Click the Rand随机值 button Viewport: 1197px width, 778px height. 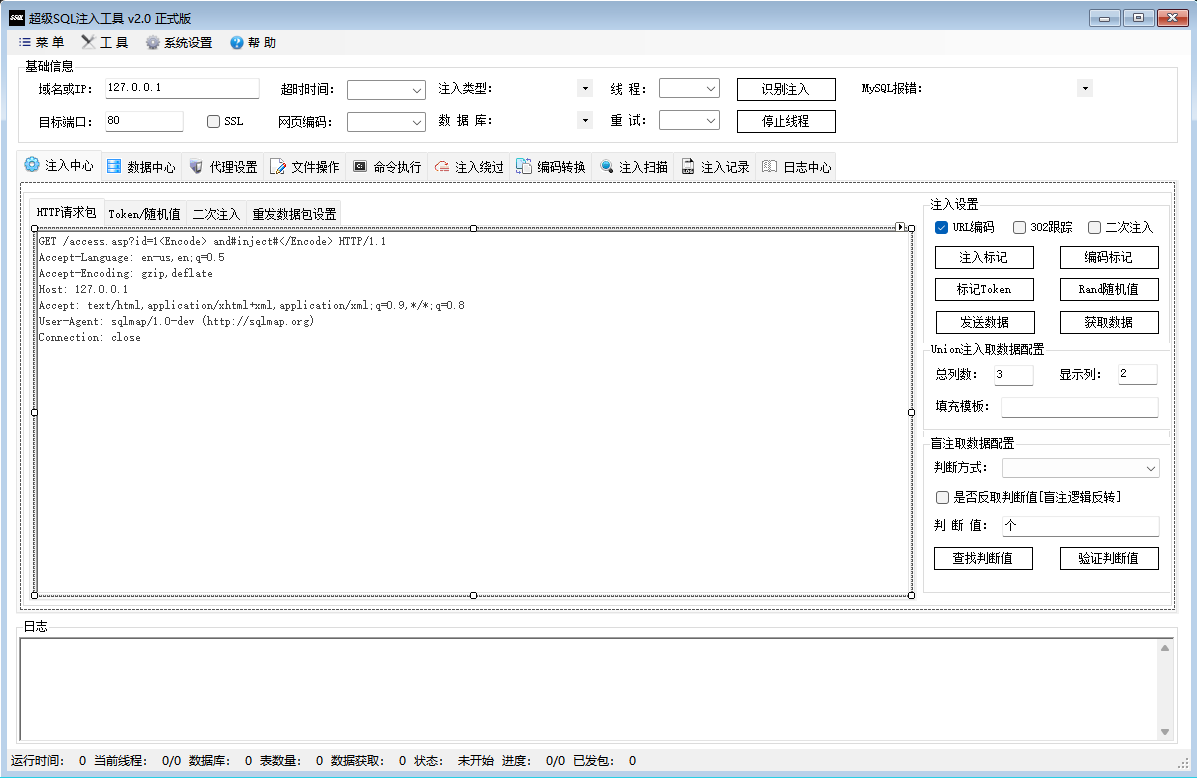tap(1109, 289)
